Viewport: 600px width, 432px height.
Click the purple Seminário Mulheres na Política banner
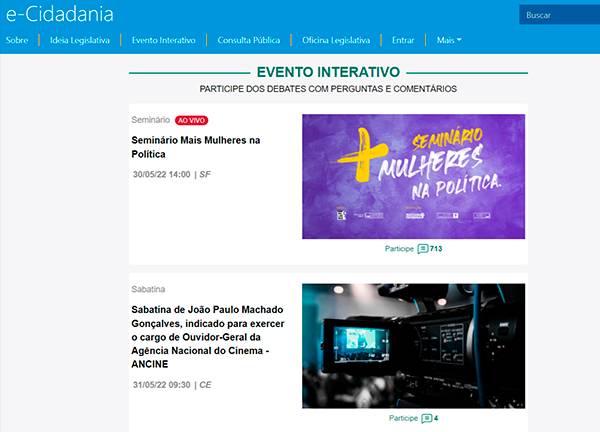click(413, 176)
